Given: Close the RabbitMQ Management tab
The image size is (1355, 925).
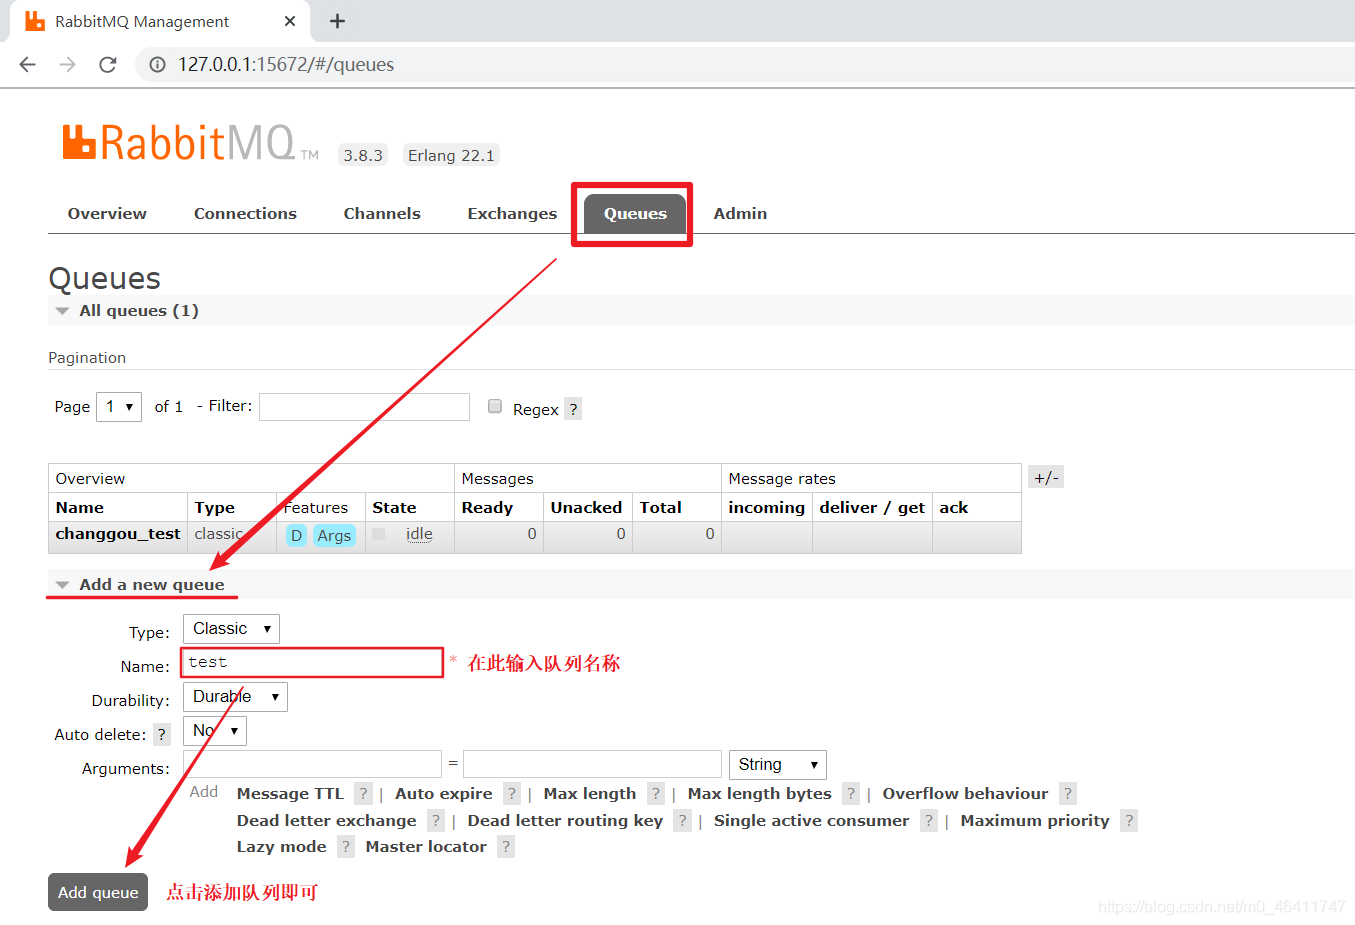Looking at the screenshot, I should point(290,21).
